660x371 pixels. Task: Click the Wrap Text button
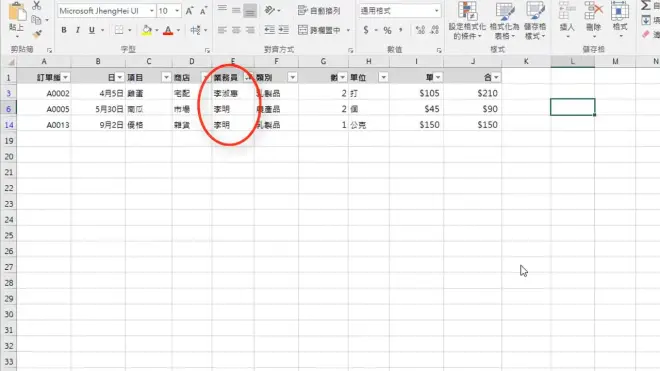[319, 11]
